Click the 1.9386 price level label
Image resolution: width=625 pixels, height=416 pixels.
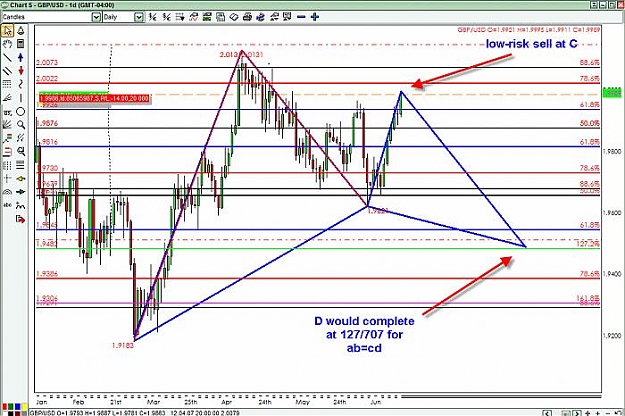47,274
